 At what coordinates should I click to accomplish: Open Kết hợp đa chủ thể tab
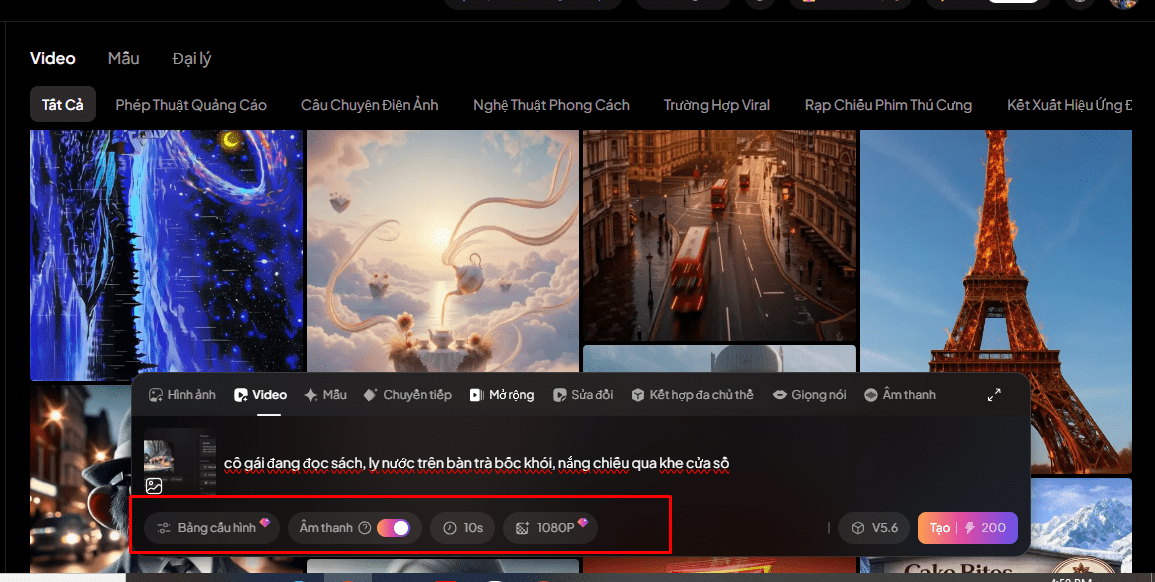tap(692, 395)
